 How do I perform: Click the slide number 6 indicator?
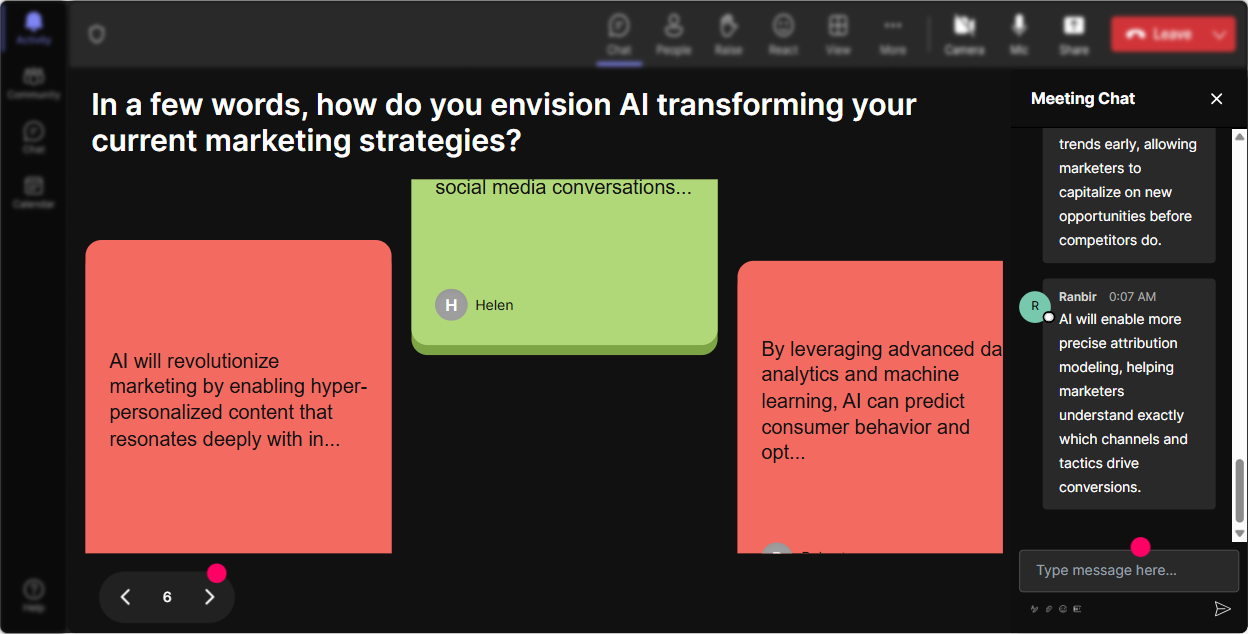point(167,597)
